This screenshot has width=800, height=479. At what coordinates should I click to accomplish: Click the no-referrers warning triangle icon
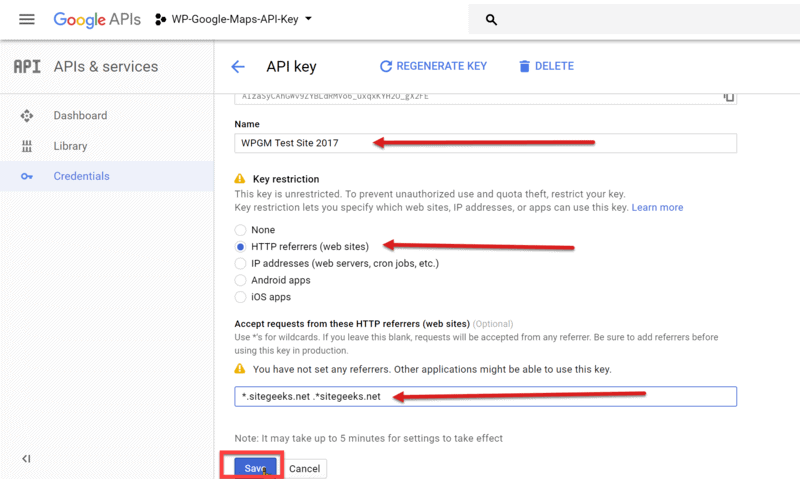tap(240, 369)
